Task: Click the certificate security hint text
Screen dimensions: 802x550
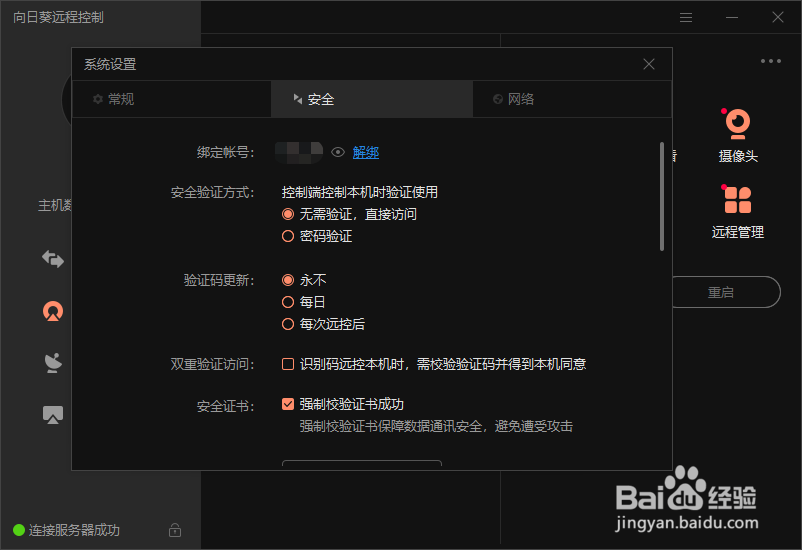Action: coord(436,426)
